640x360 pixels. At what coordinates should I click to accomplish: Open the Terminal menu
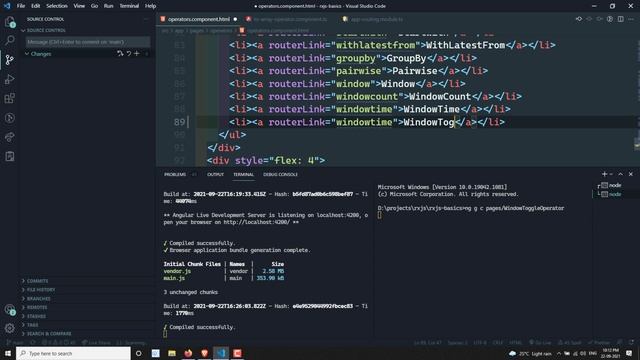129,6
